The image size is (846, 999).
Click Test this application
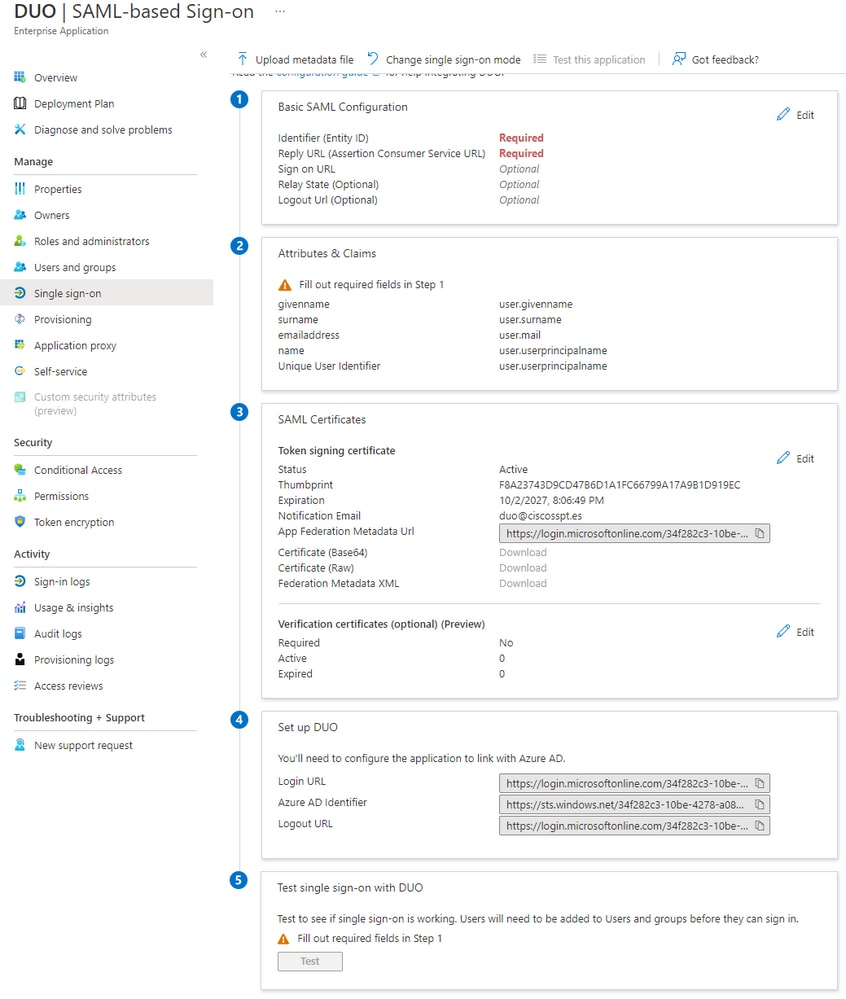coord(589,59)
